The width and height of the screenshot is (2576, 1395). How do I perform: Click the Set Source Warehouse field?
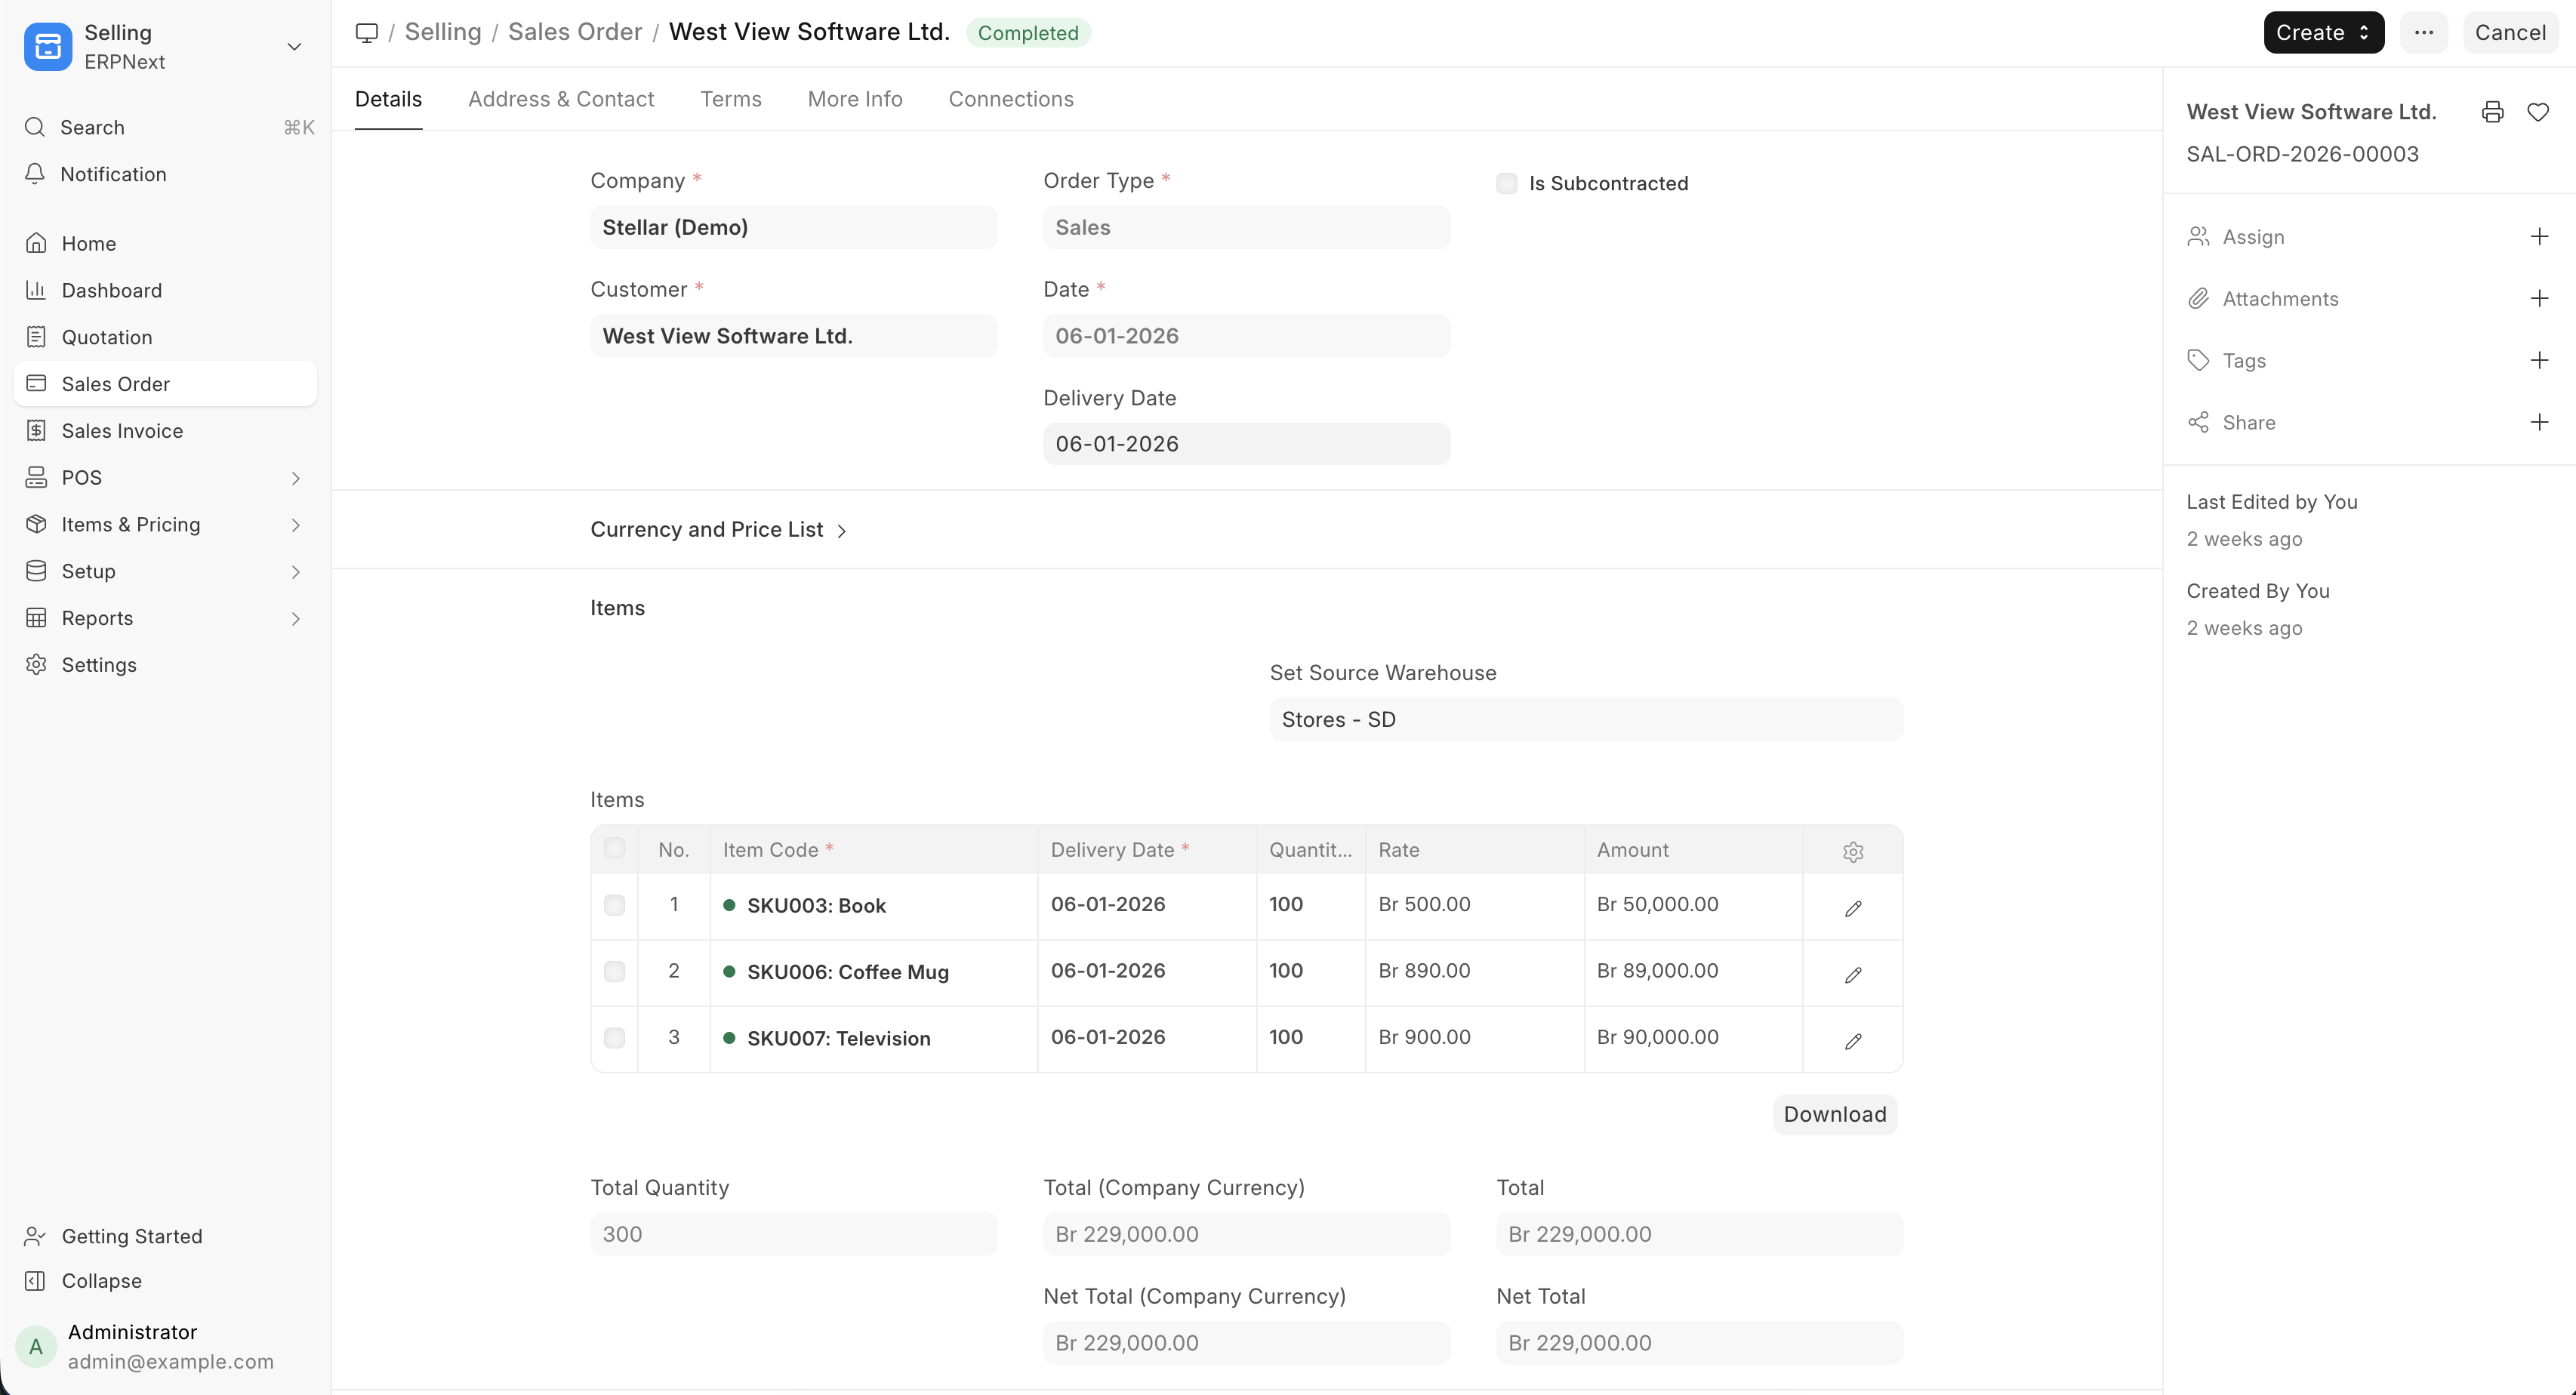tap(1585, 719)
